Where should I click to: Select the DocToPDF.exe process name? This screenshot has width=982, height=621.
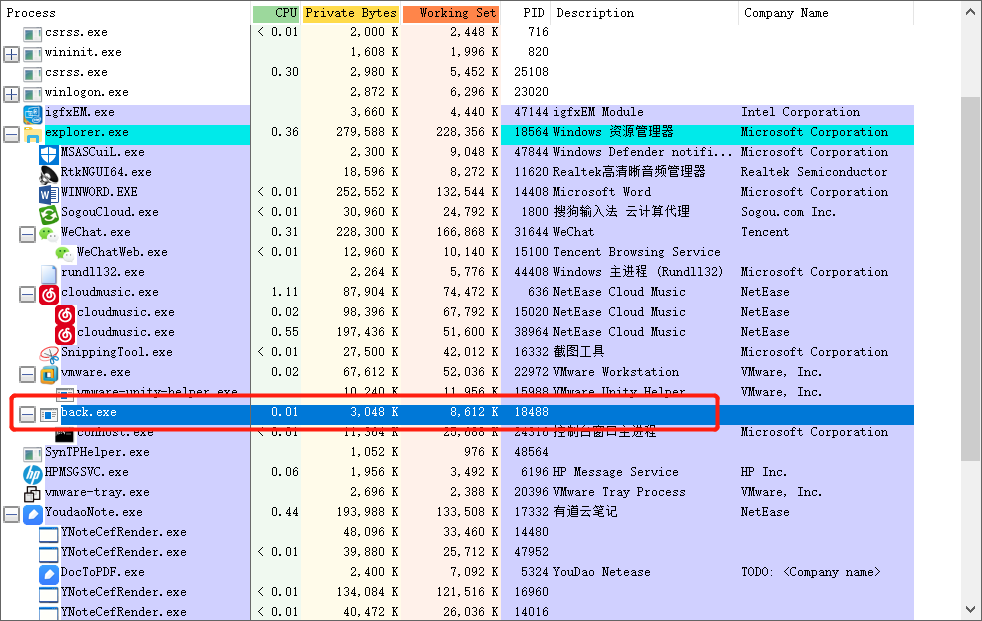point(102,573)
